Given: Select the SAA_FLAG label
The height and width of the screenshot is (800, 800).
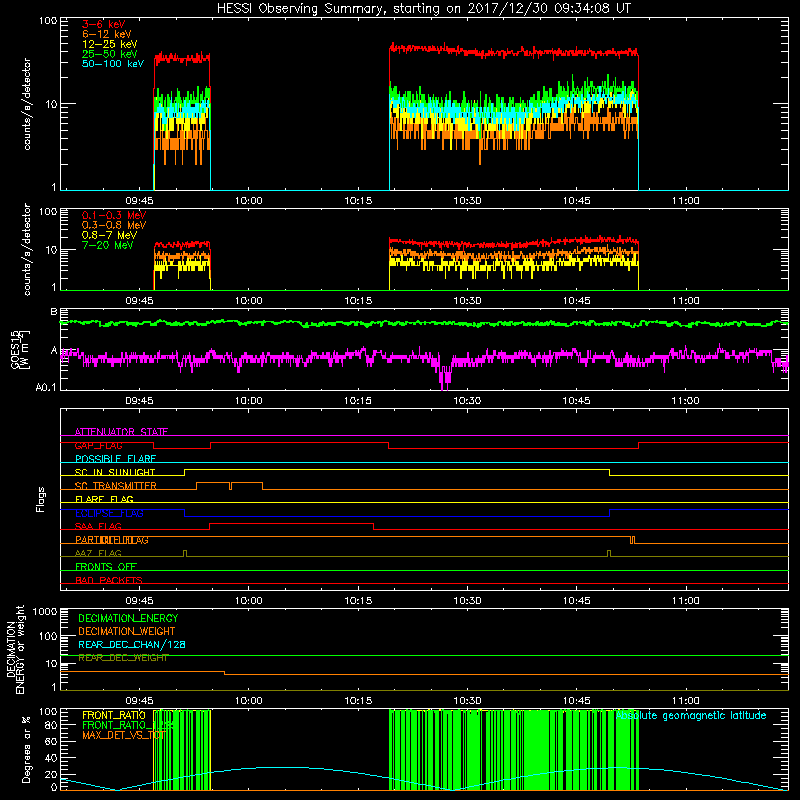Looking at the screenshot, I should pyautogui.click(x=98, y=526).
